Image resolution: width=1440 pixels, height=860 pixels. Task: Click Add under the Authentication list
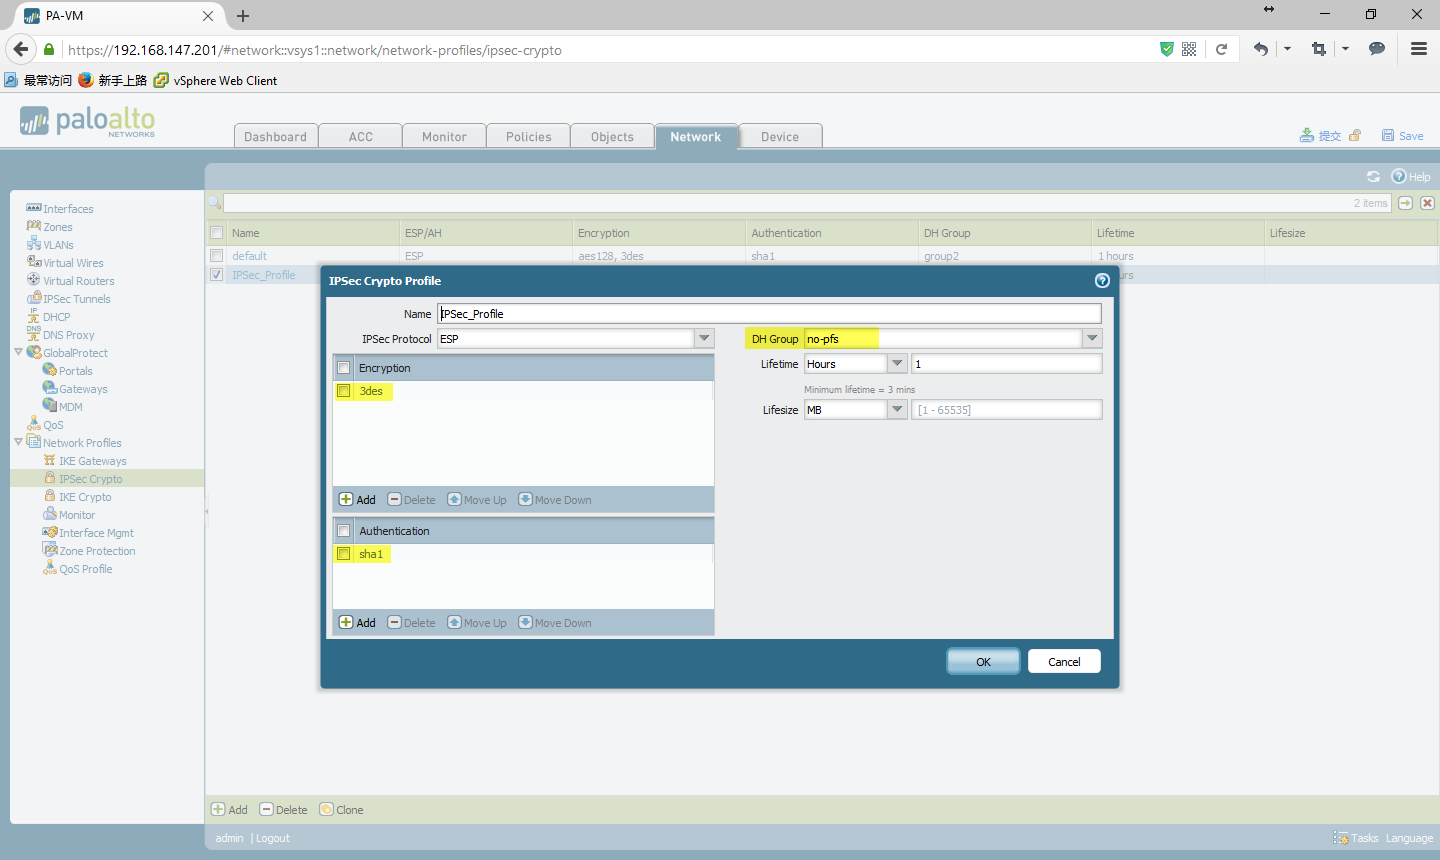tap(358, 623)
